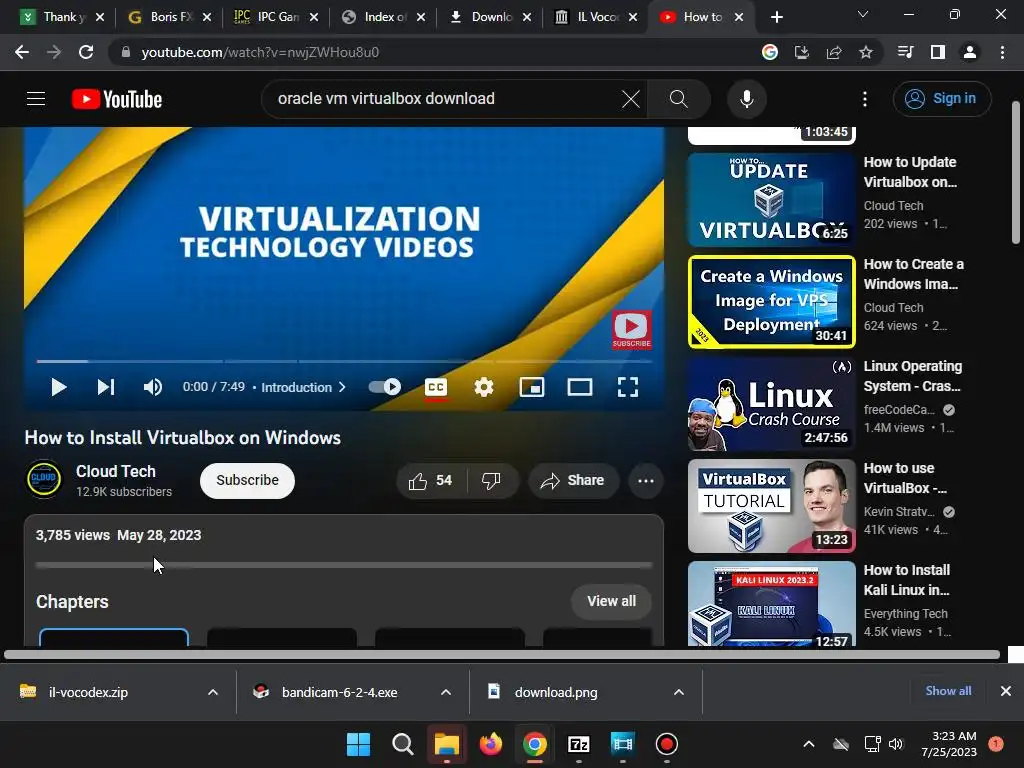Image resolution: width=1024 pixels, height=768 pixels.
Task: Expand the tab search dropdown arrow
Action: pyautogui.click(x=863, y=14)
